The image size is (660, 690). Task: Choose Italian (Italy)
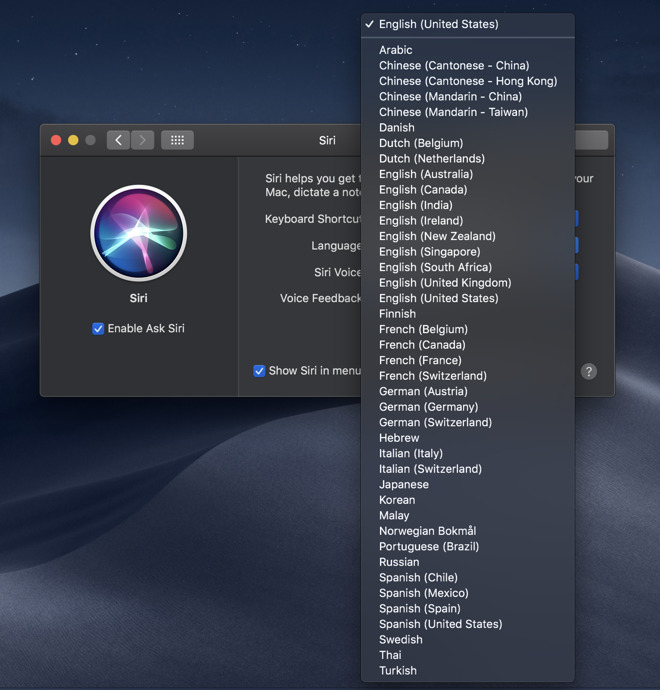[468, 453]
